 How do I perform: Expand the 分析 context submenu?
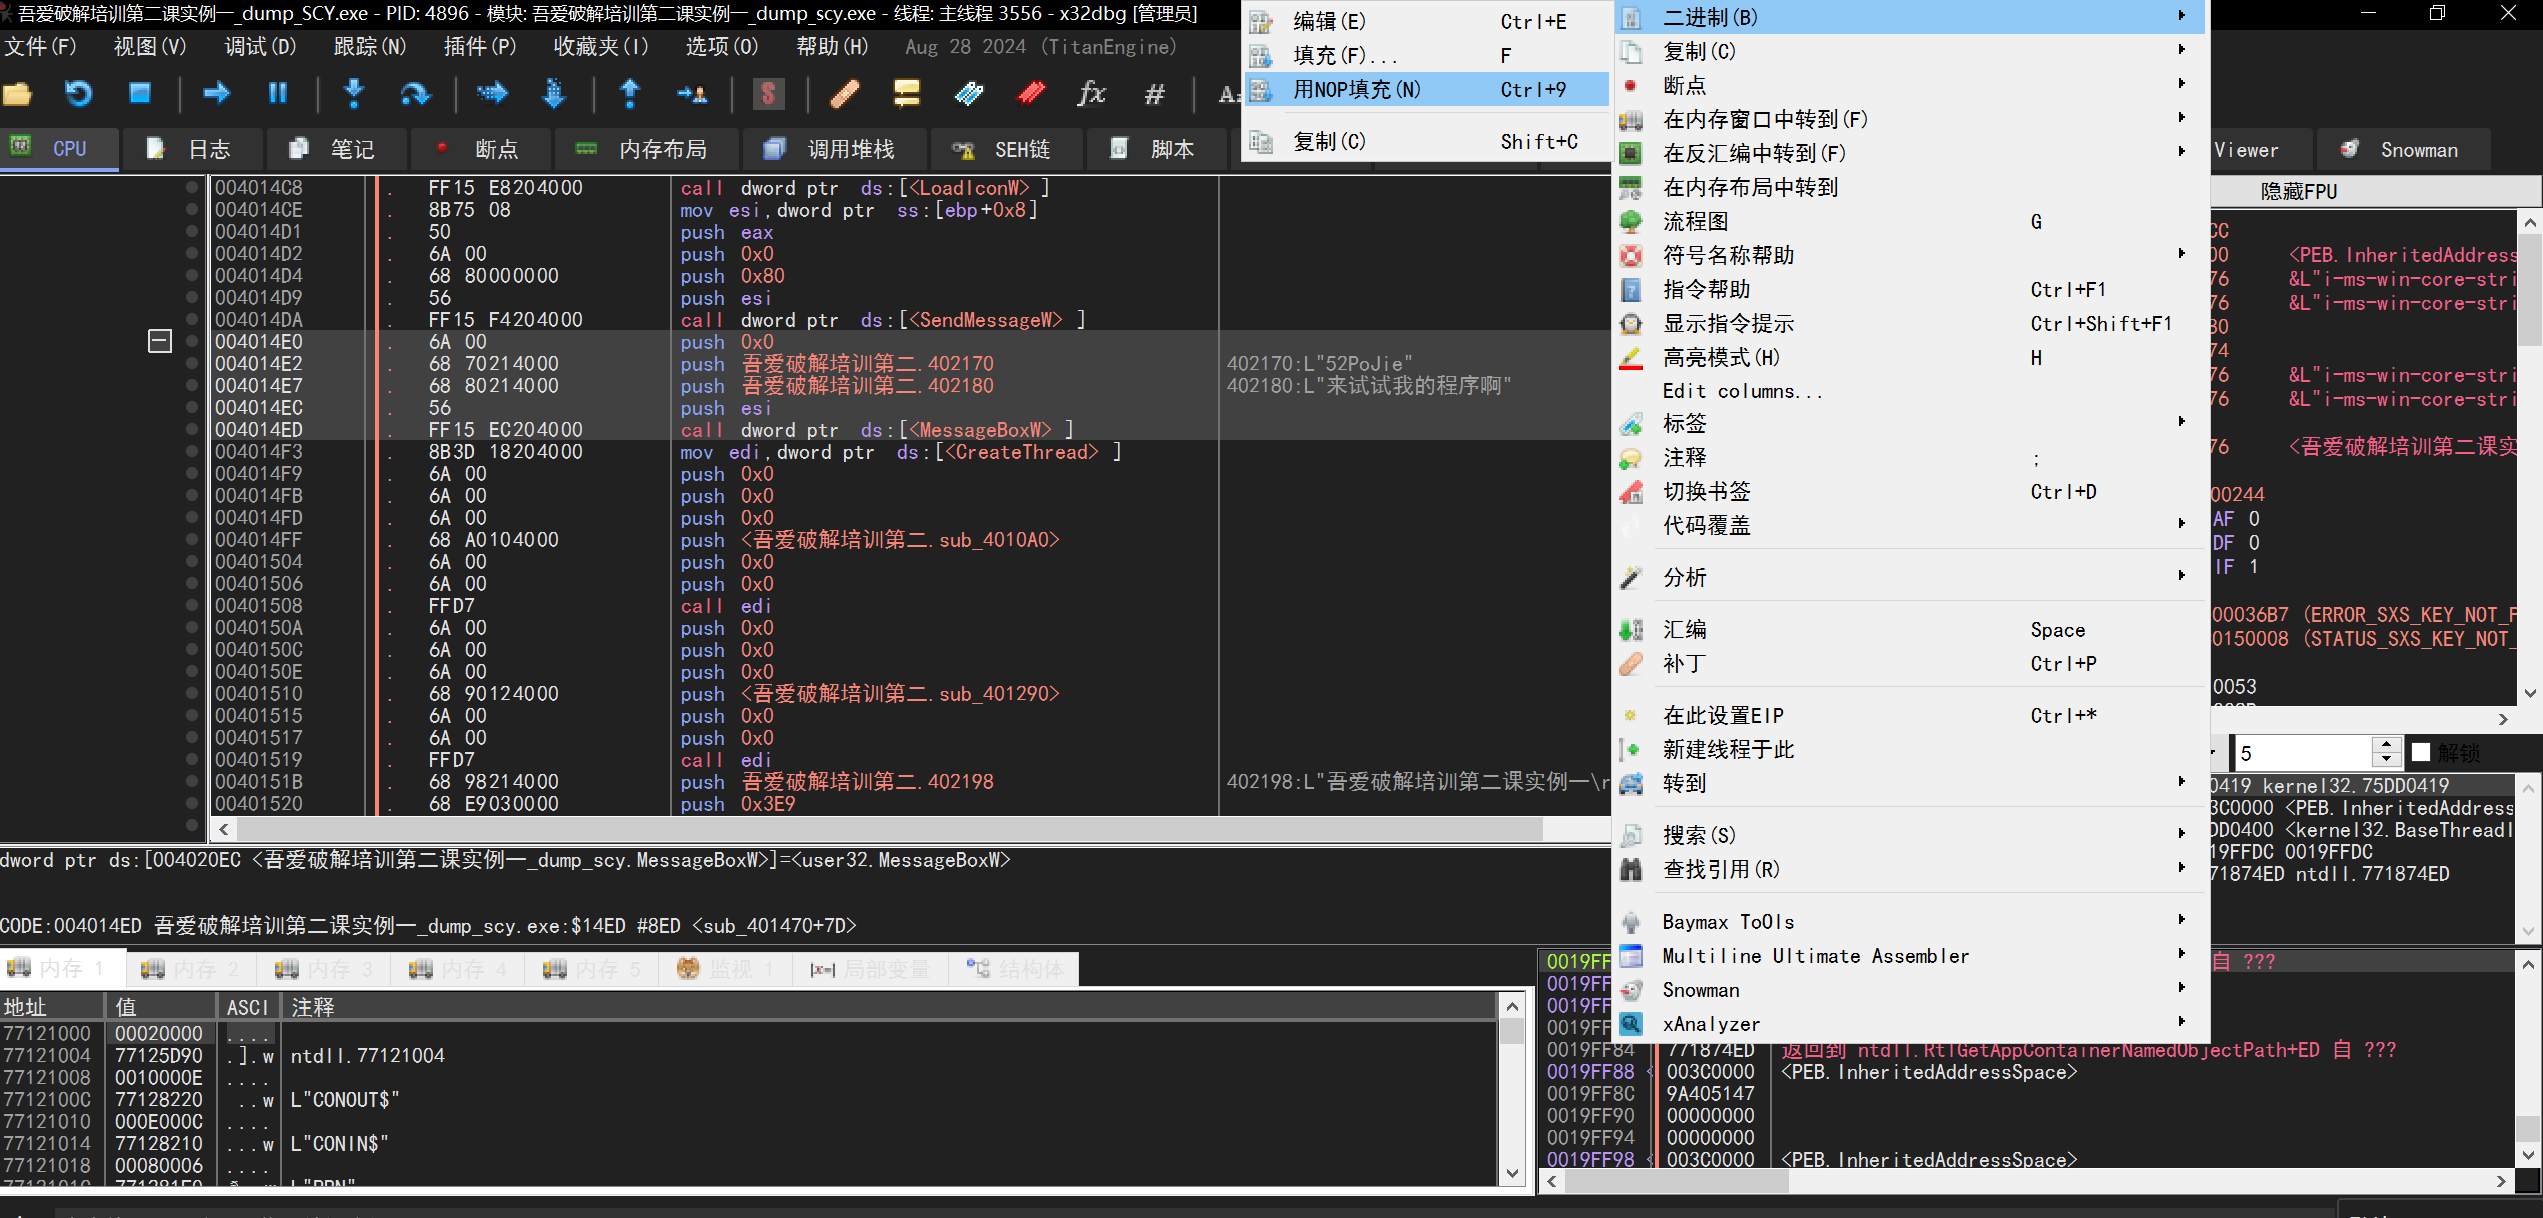1911,577
